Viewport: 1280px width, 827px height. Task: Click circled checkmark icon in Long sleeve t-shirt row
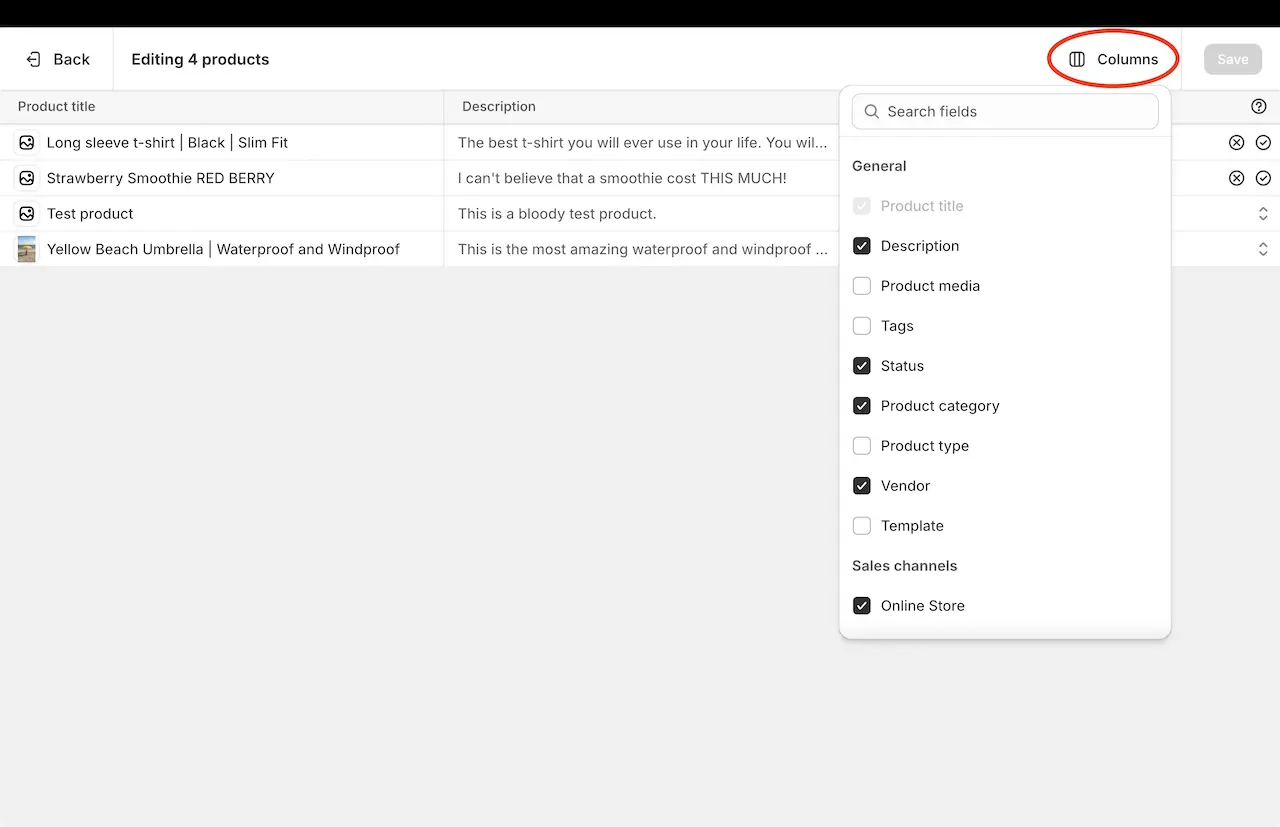pyautogui.click(x=1263, y=143)
